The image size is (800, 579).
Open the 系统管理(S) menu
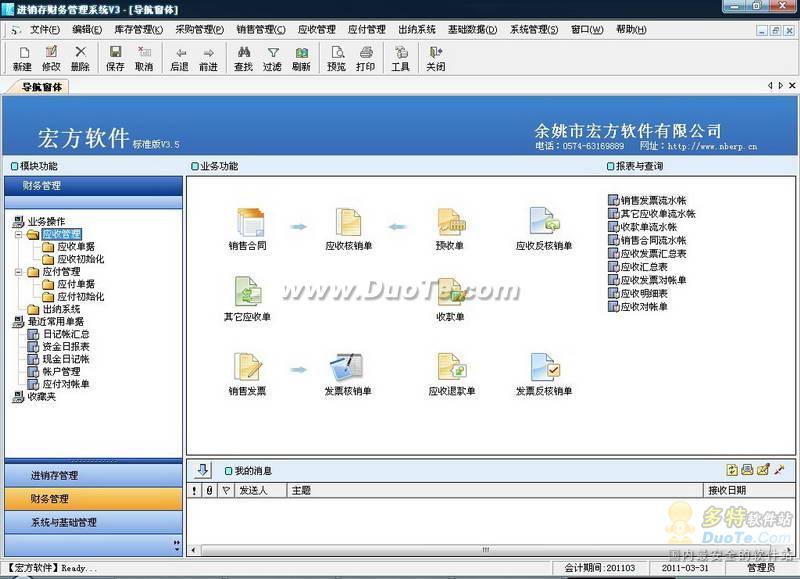pyautogui.click(x=534, y=30)
